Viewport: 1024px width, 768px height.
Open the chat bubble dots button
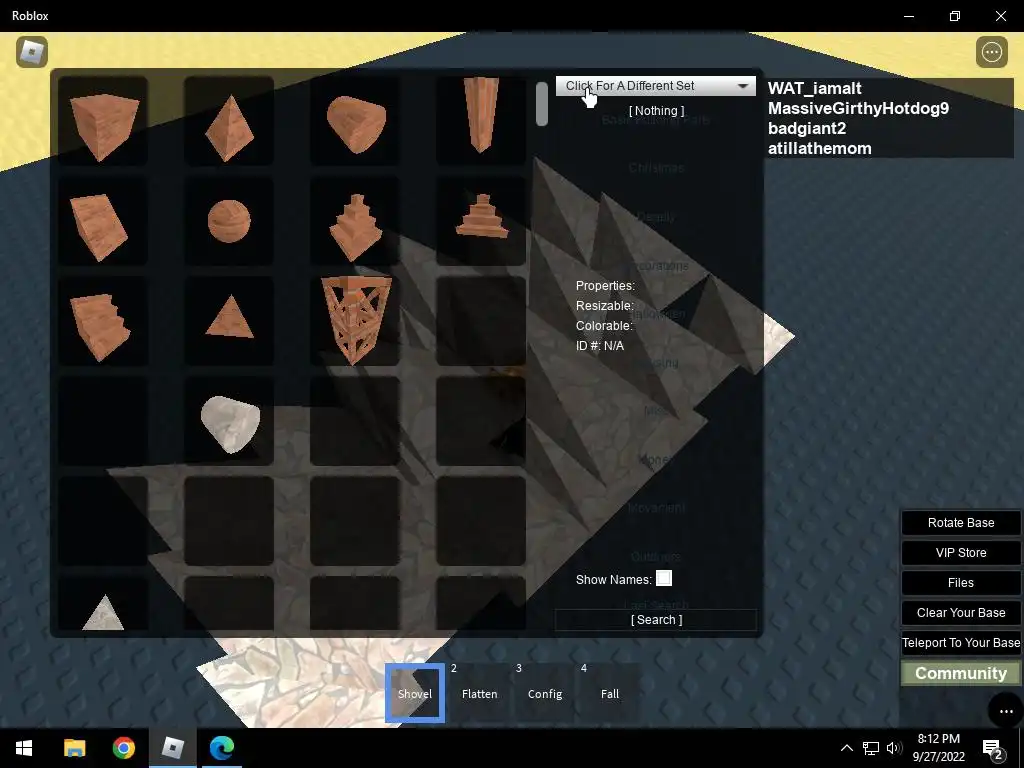(1006, 711)
